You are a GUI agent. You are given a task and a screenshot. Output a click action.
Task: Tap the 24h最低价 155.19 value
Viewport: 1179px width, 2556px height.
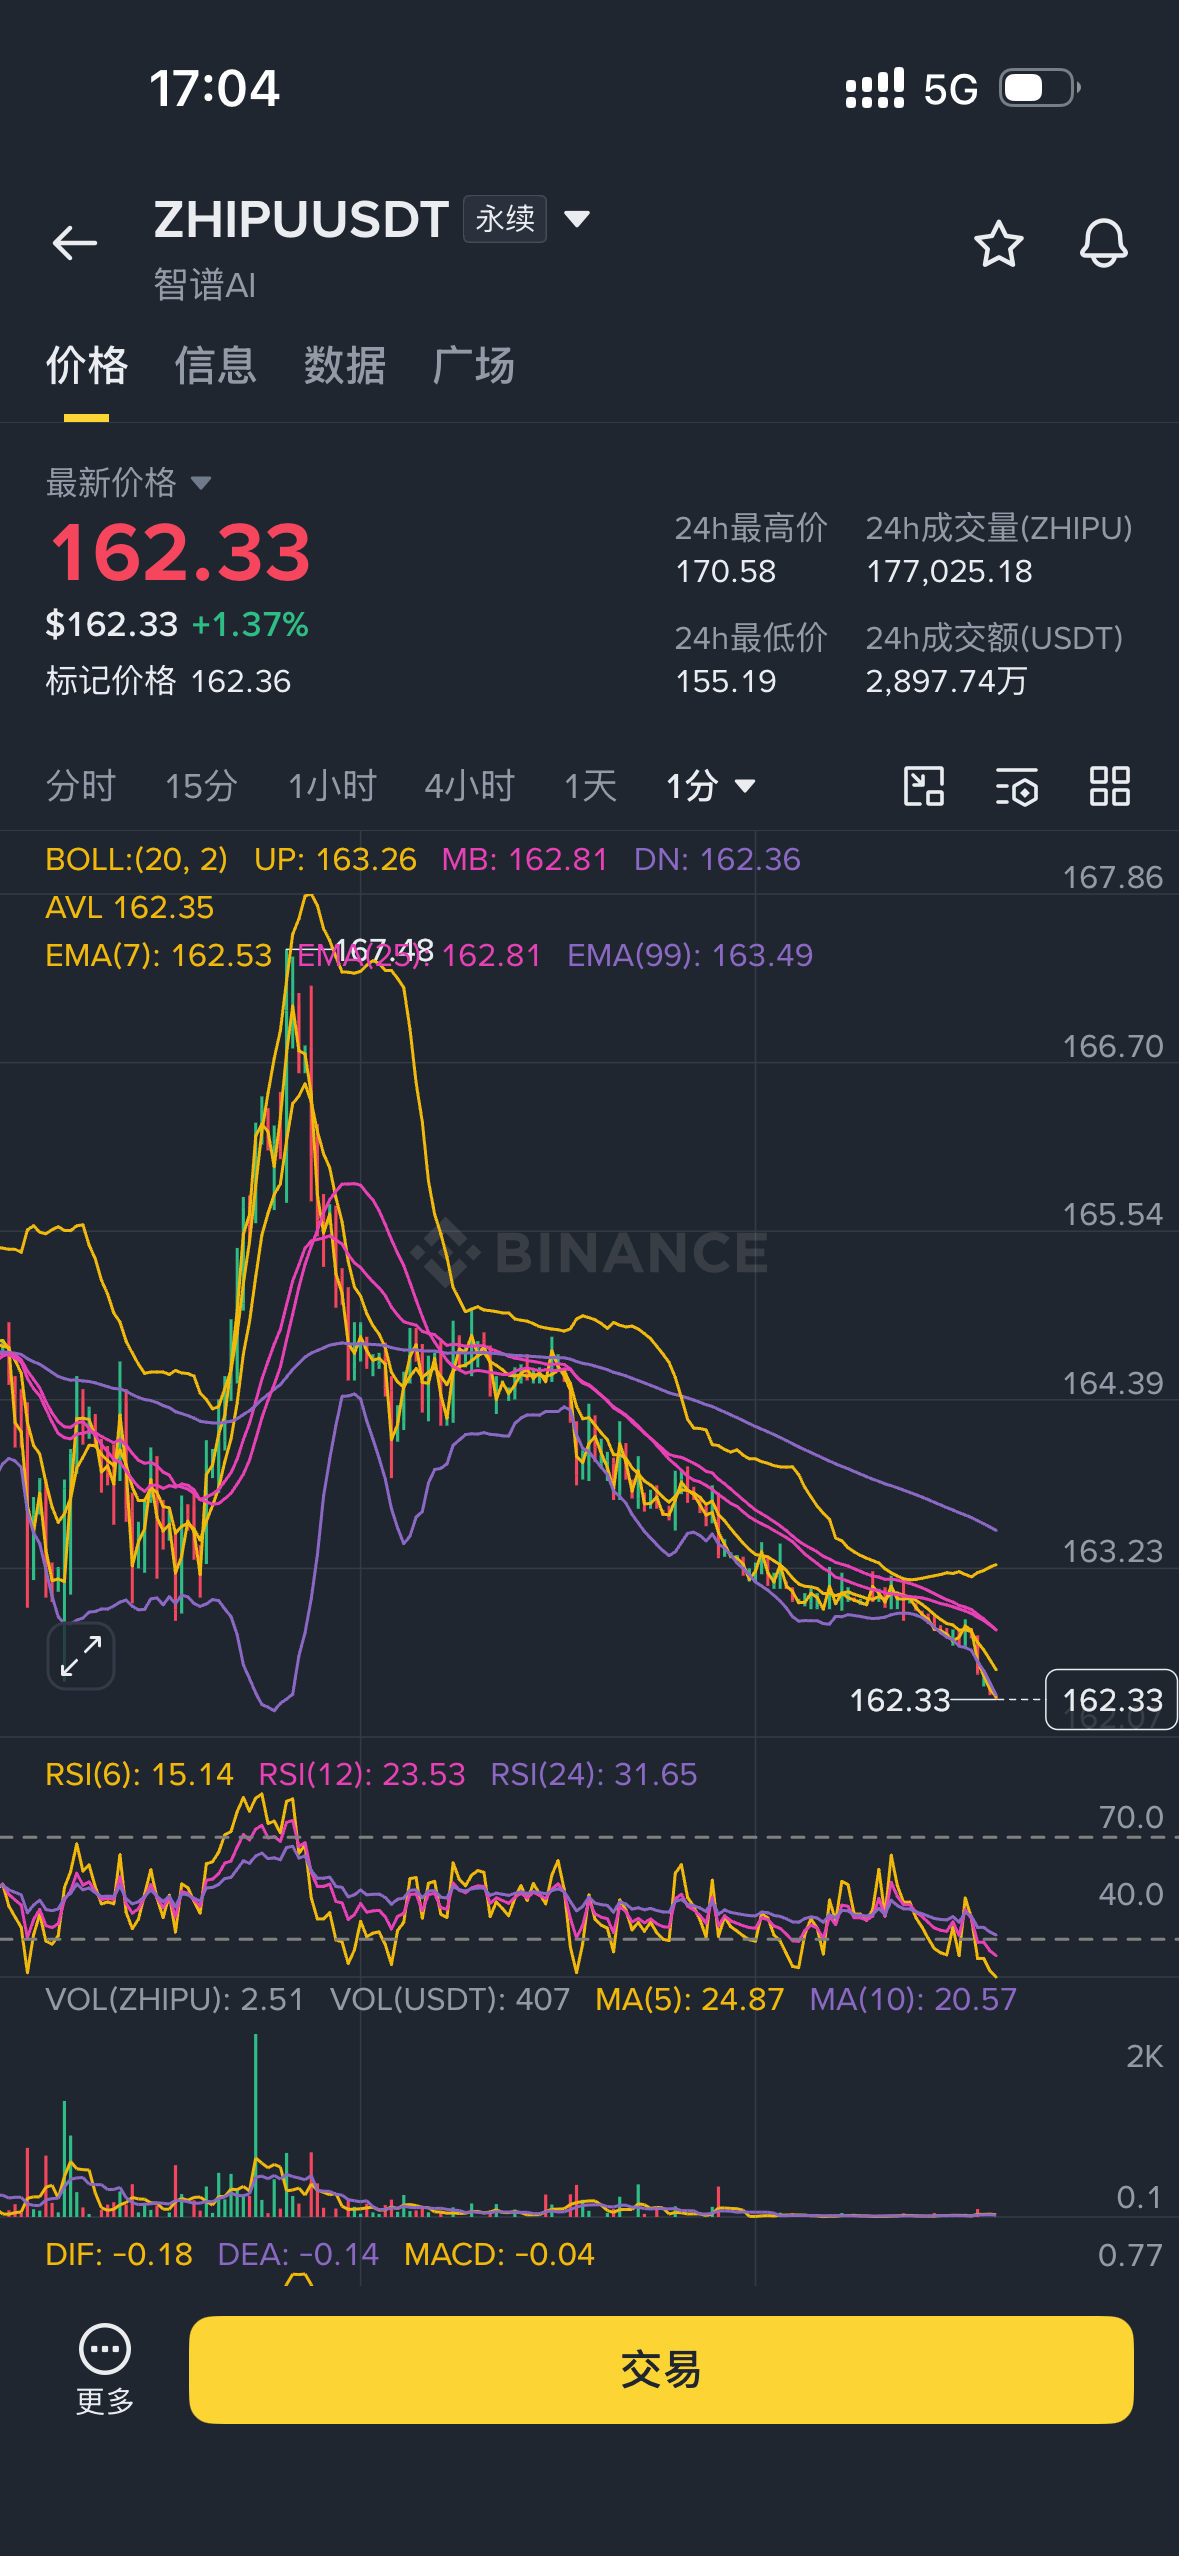pos(726,681)
